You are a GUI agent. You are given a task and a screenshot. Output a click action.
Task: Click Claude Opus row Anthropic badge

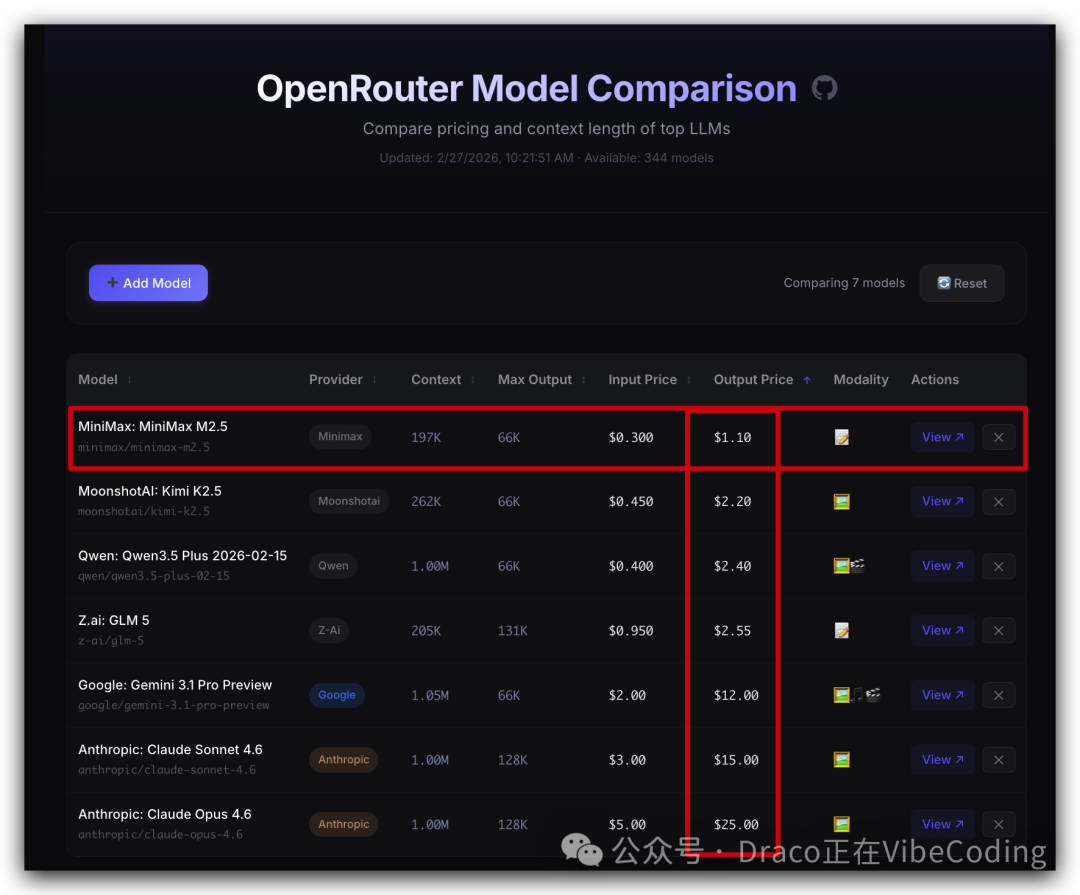point(344,824)
